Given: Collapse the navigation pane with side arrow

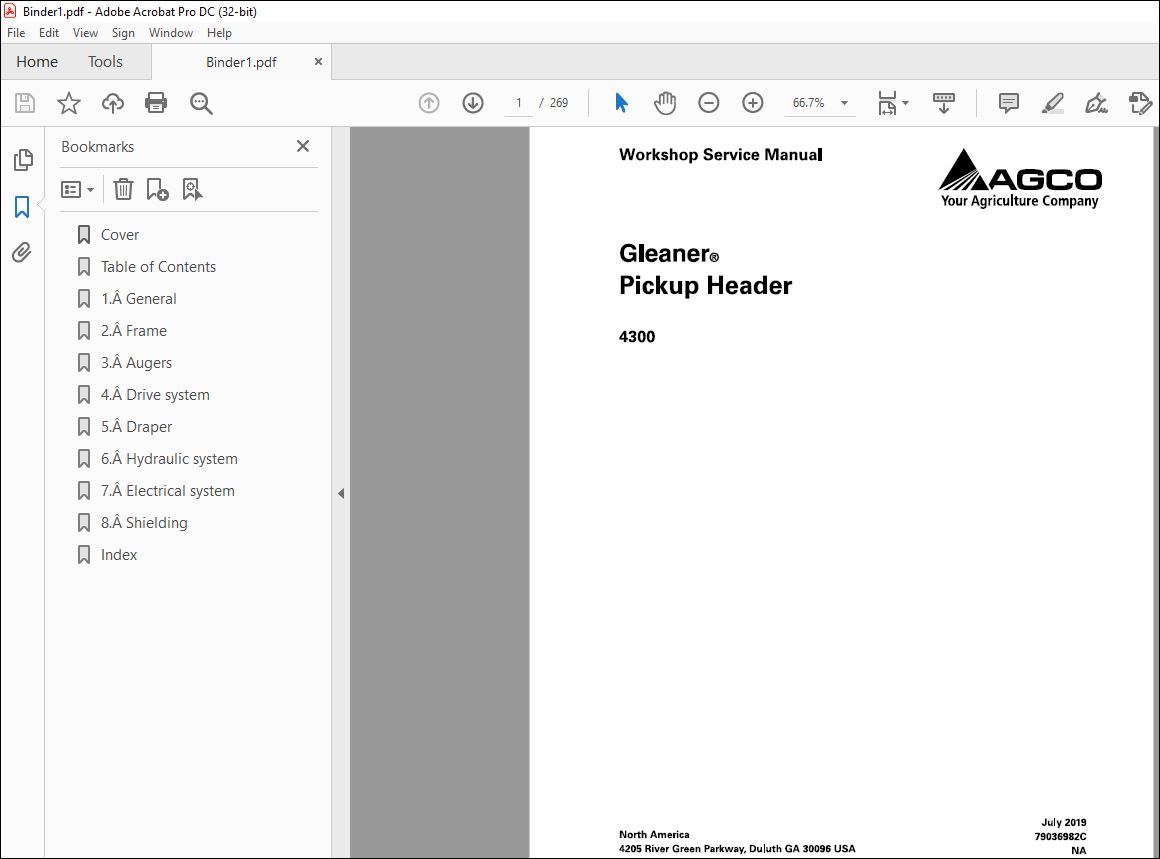Looking at the screenshot, I should pos(341,493).
